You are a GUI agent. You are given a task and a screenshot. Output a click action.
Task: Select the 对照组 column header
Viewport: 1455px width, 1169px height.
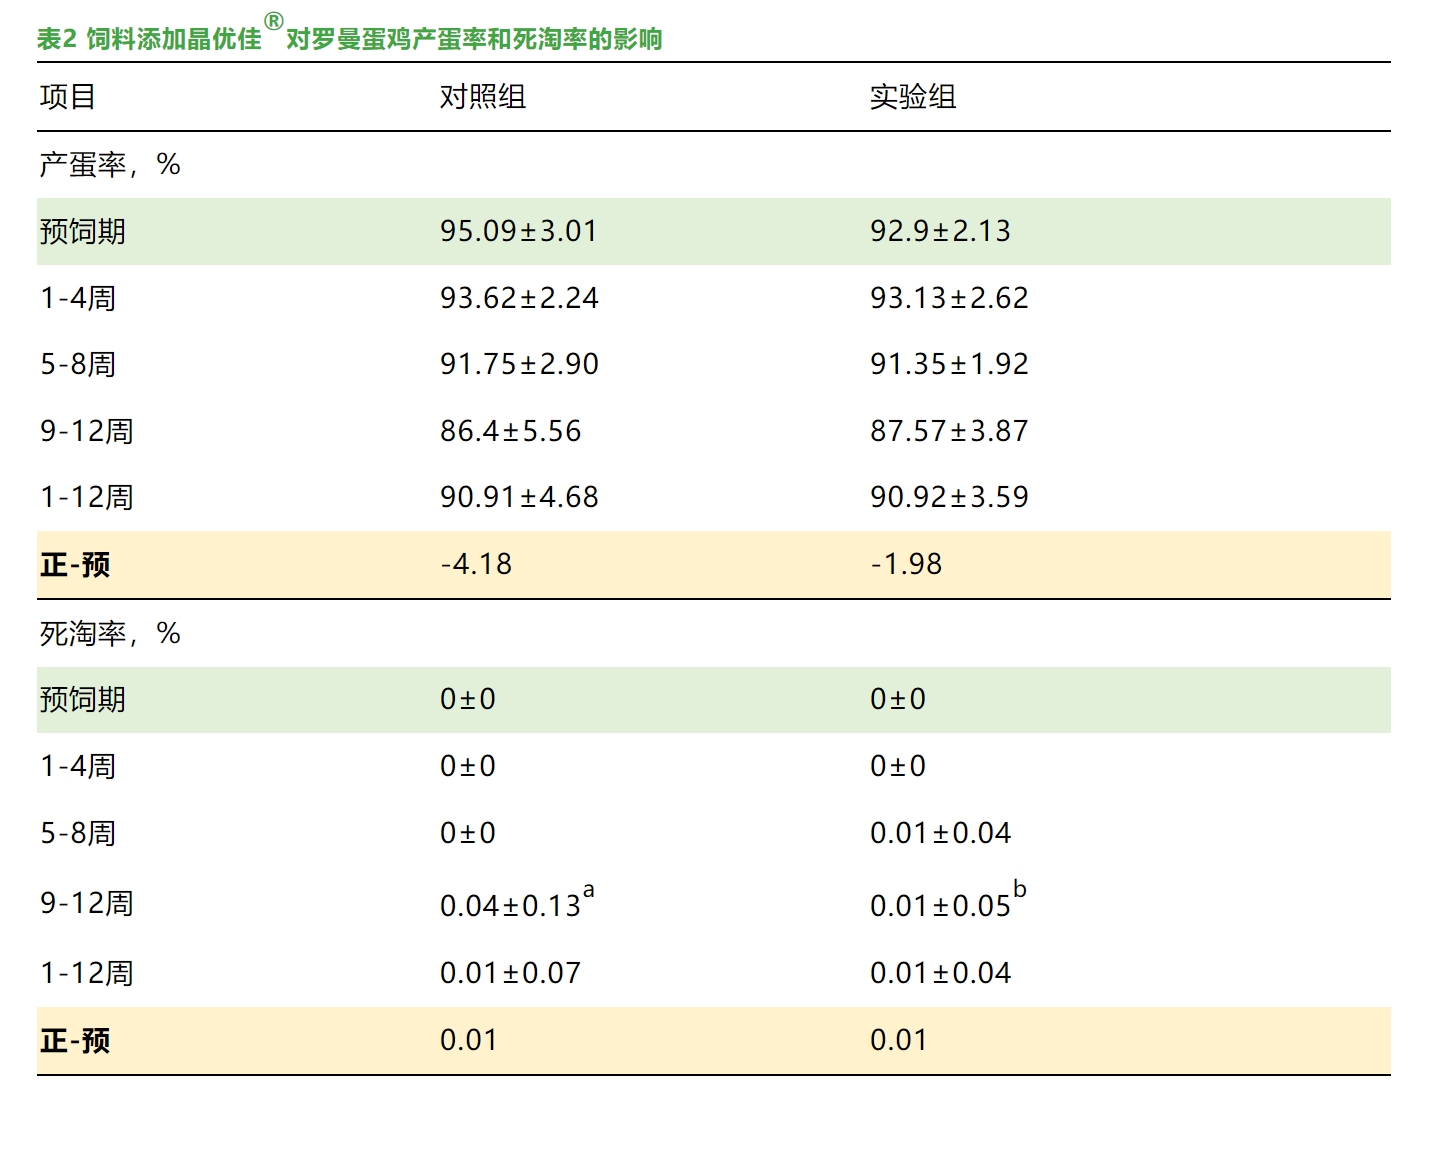pos(482,97)
